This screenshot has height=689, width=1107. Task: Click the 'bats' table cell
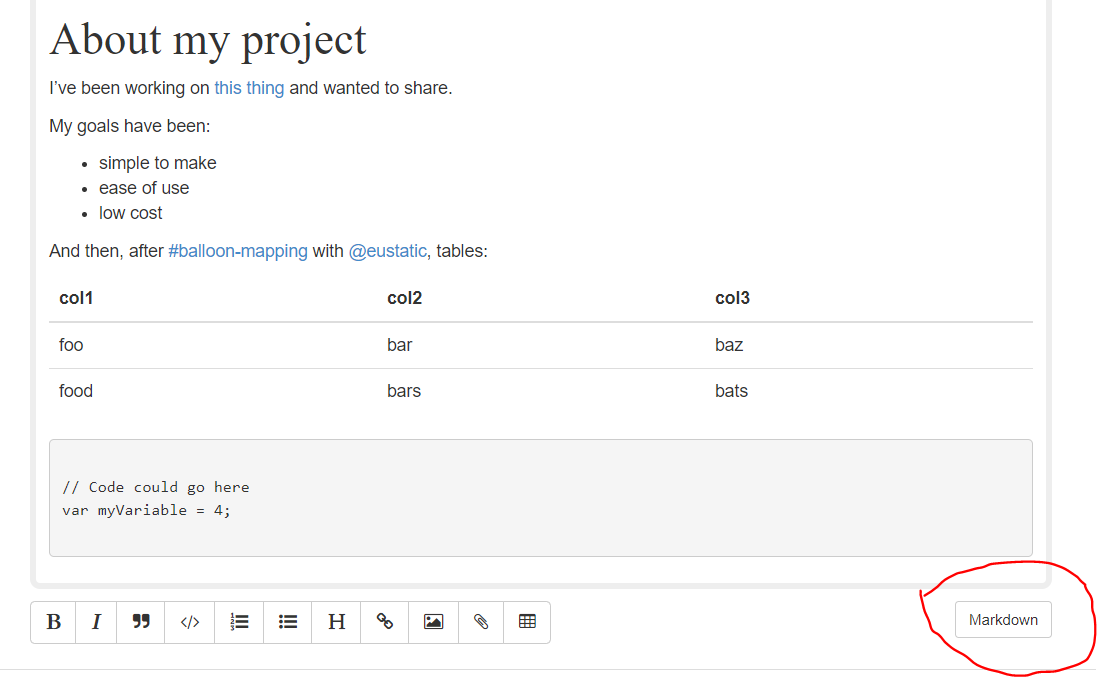[x=731, y=390]
